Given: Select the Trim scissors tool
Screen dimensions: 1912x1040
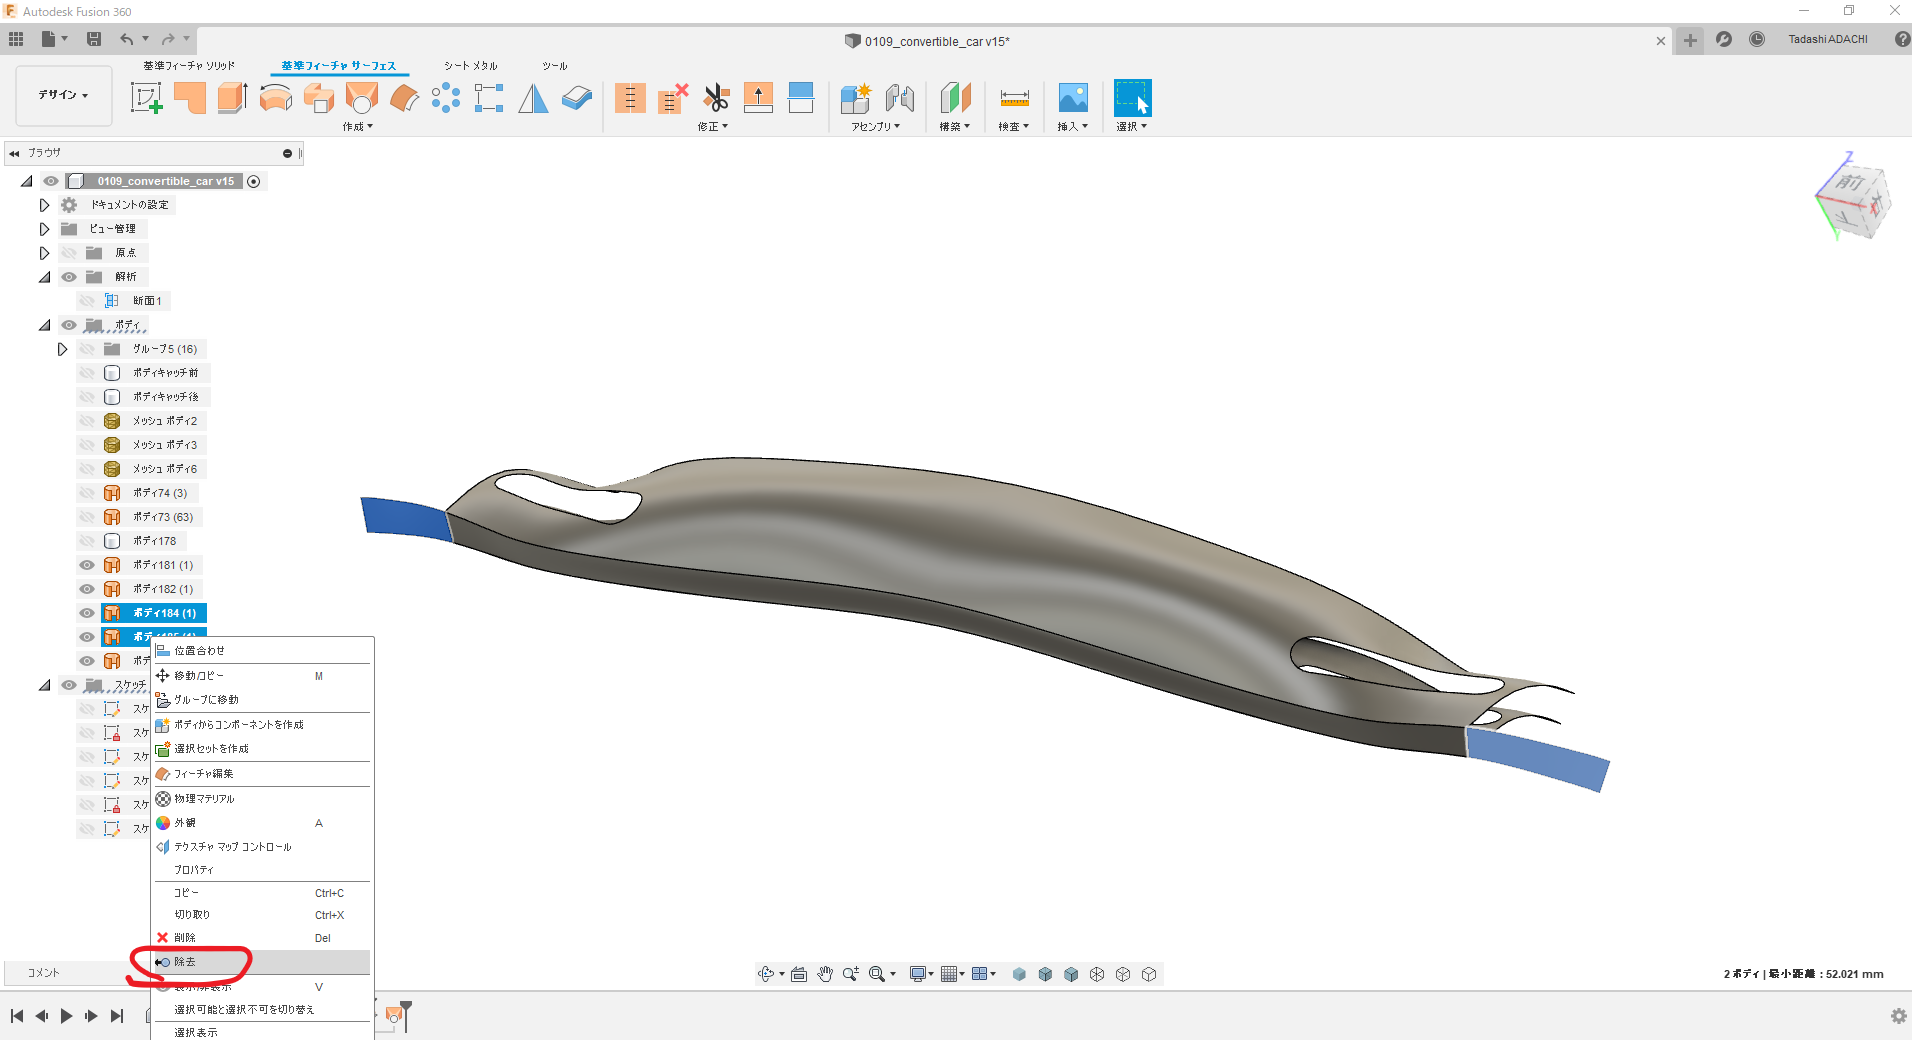Looking at the screenshot, I should point(716,98).
